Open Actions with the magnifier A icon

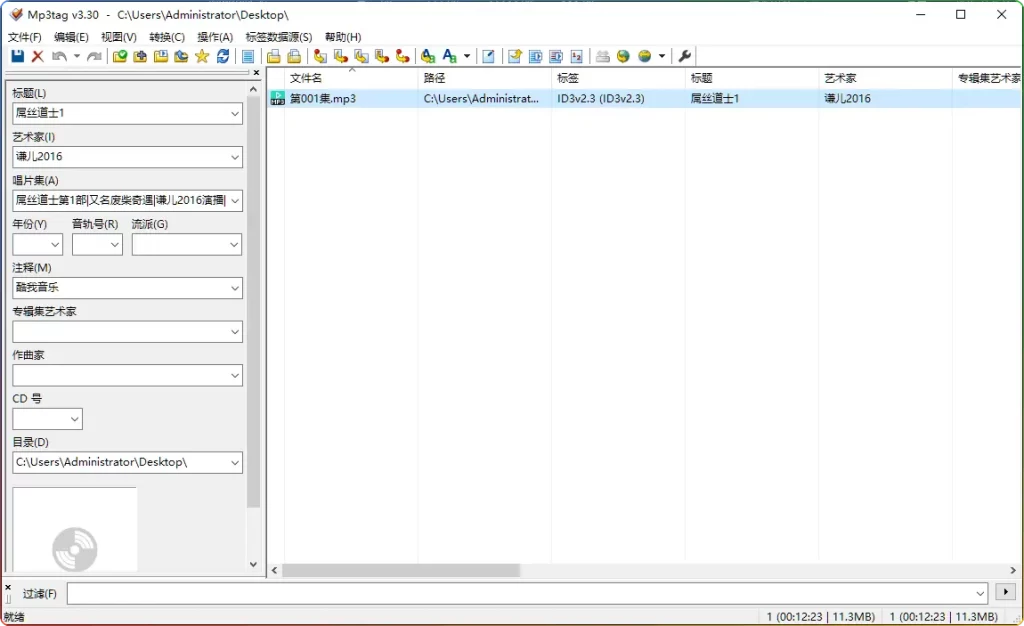(x=428, y=56)
